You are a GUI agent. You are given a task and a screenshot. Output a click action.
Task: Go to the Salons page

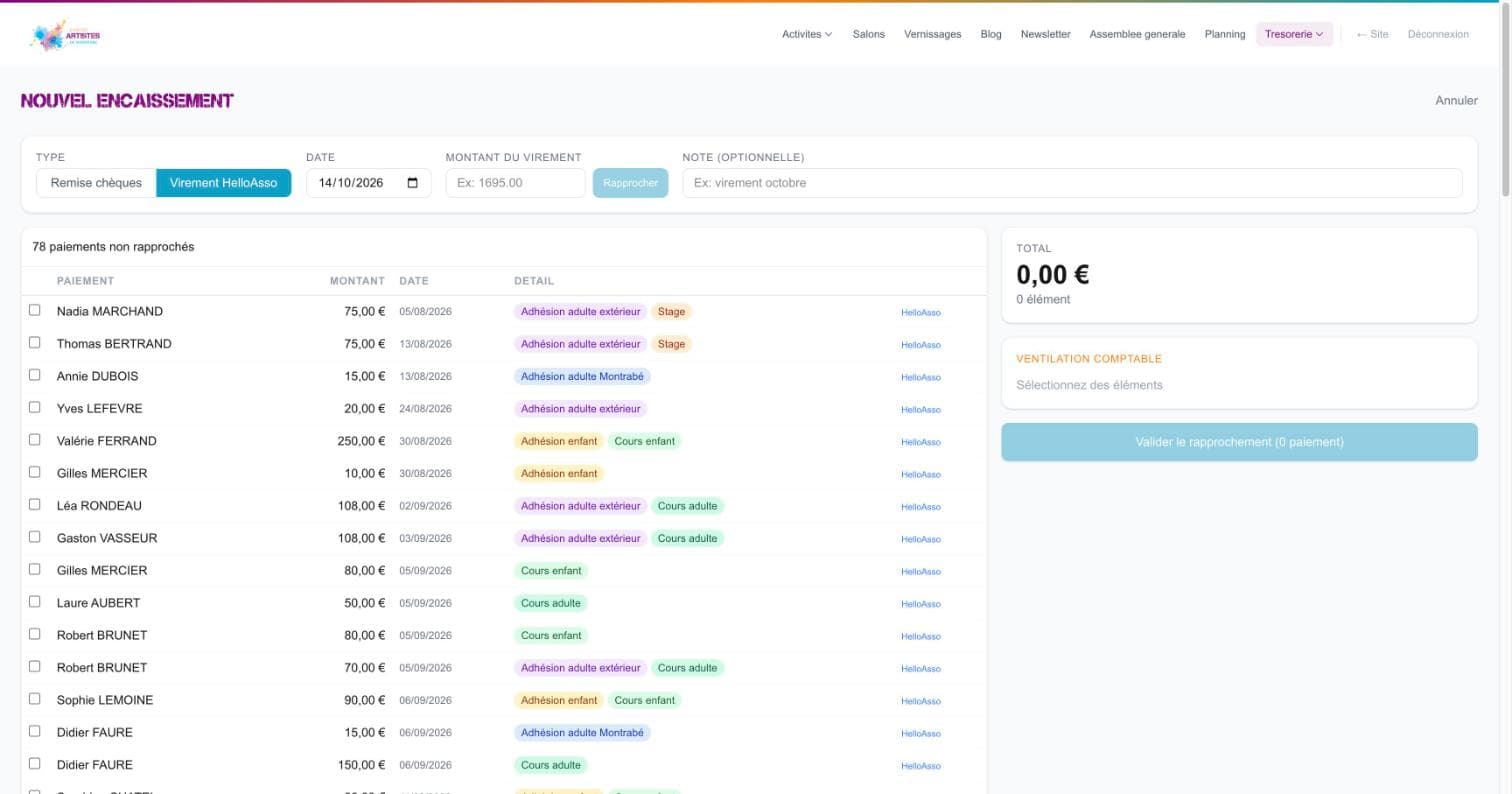tap(868, 34)
